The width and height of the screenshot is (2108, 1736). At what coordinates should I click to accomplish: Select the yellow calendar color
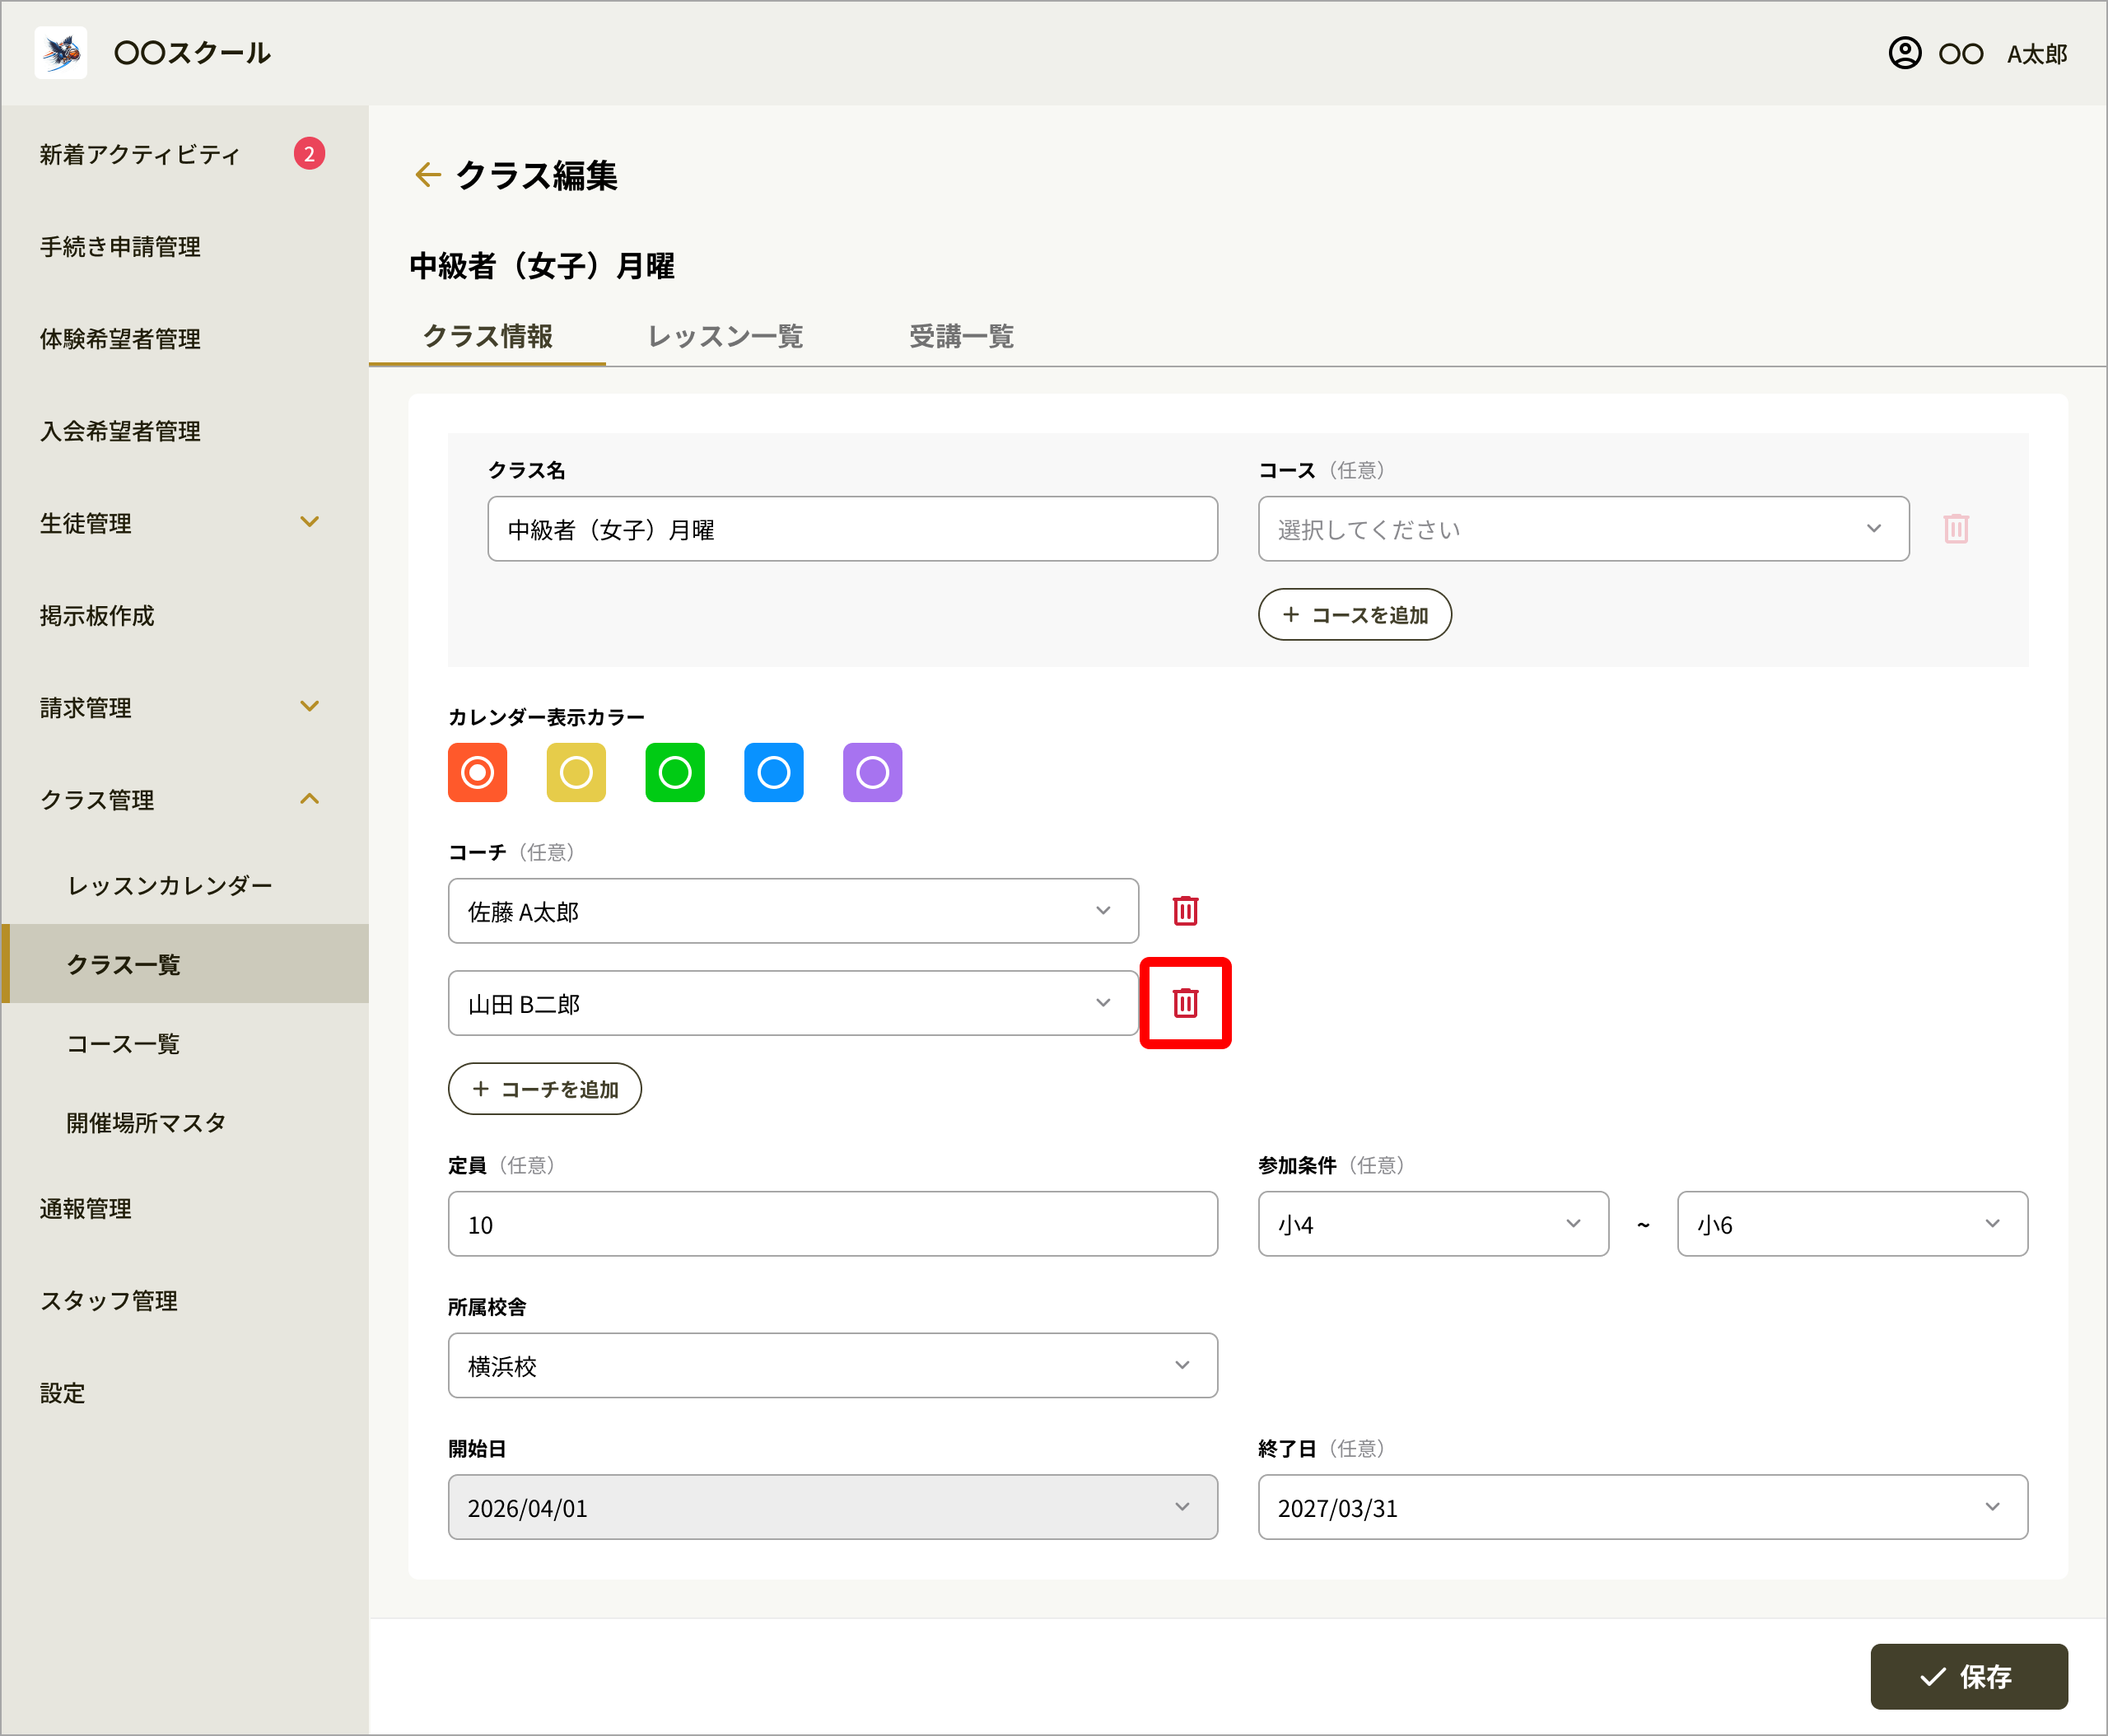click(x=576, y=773)
